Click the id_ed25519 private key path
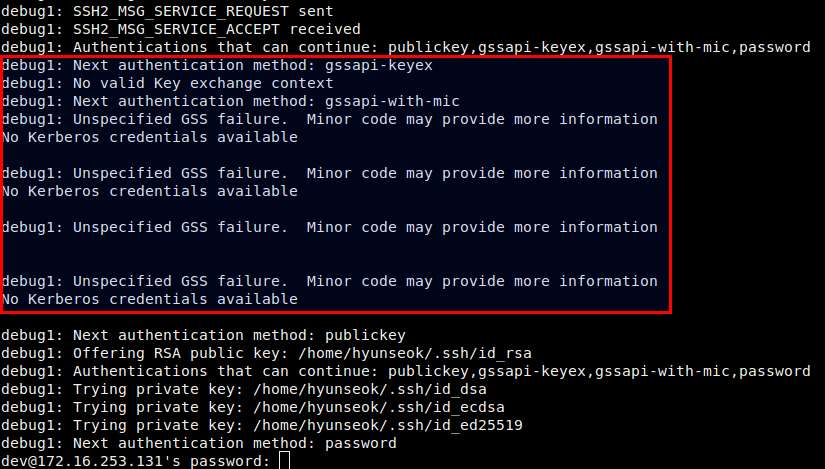 pos(388,425)
